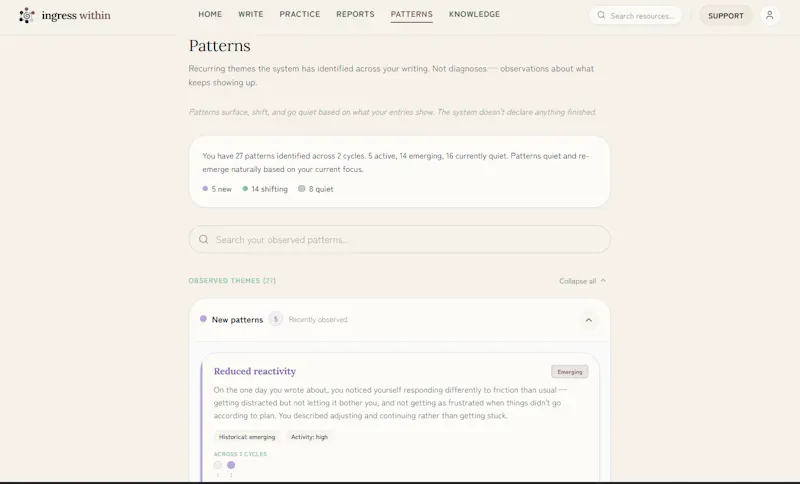Open the Reduced reactivity pattern title
The height and width of the screenshot is (484, 800).
click(x=255, y=371)
